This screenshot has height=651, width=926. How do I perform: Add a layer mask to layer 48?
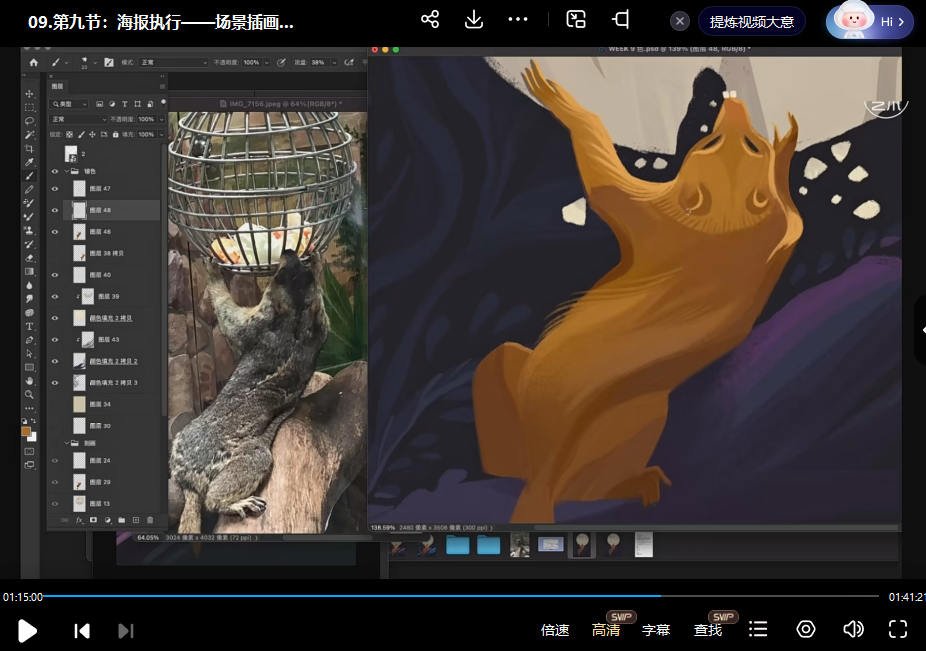(93, 520)
